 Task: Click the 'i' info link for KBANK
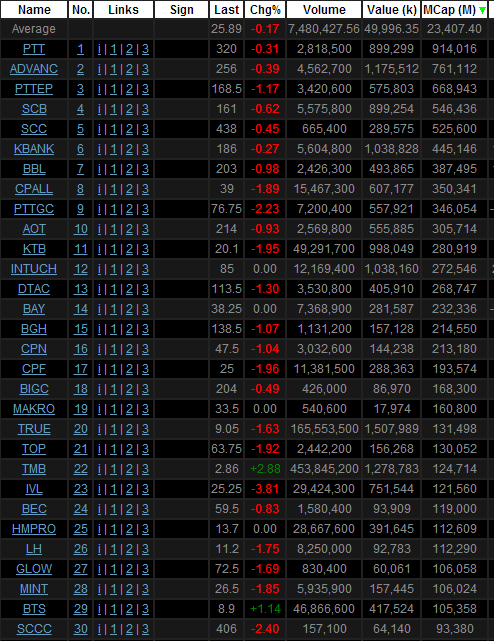99,149
